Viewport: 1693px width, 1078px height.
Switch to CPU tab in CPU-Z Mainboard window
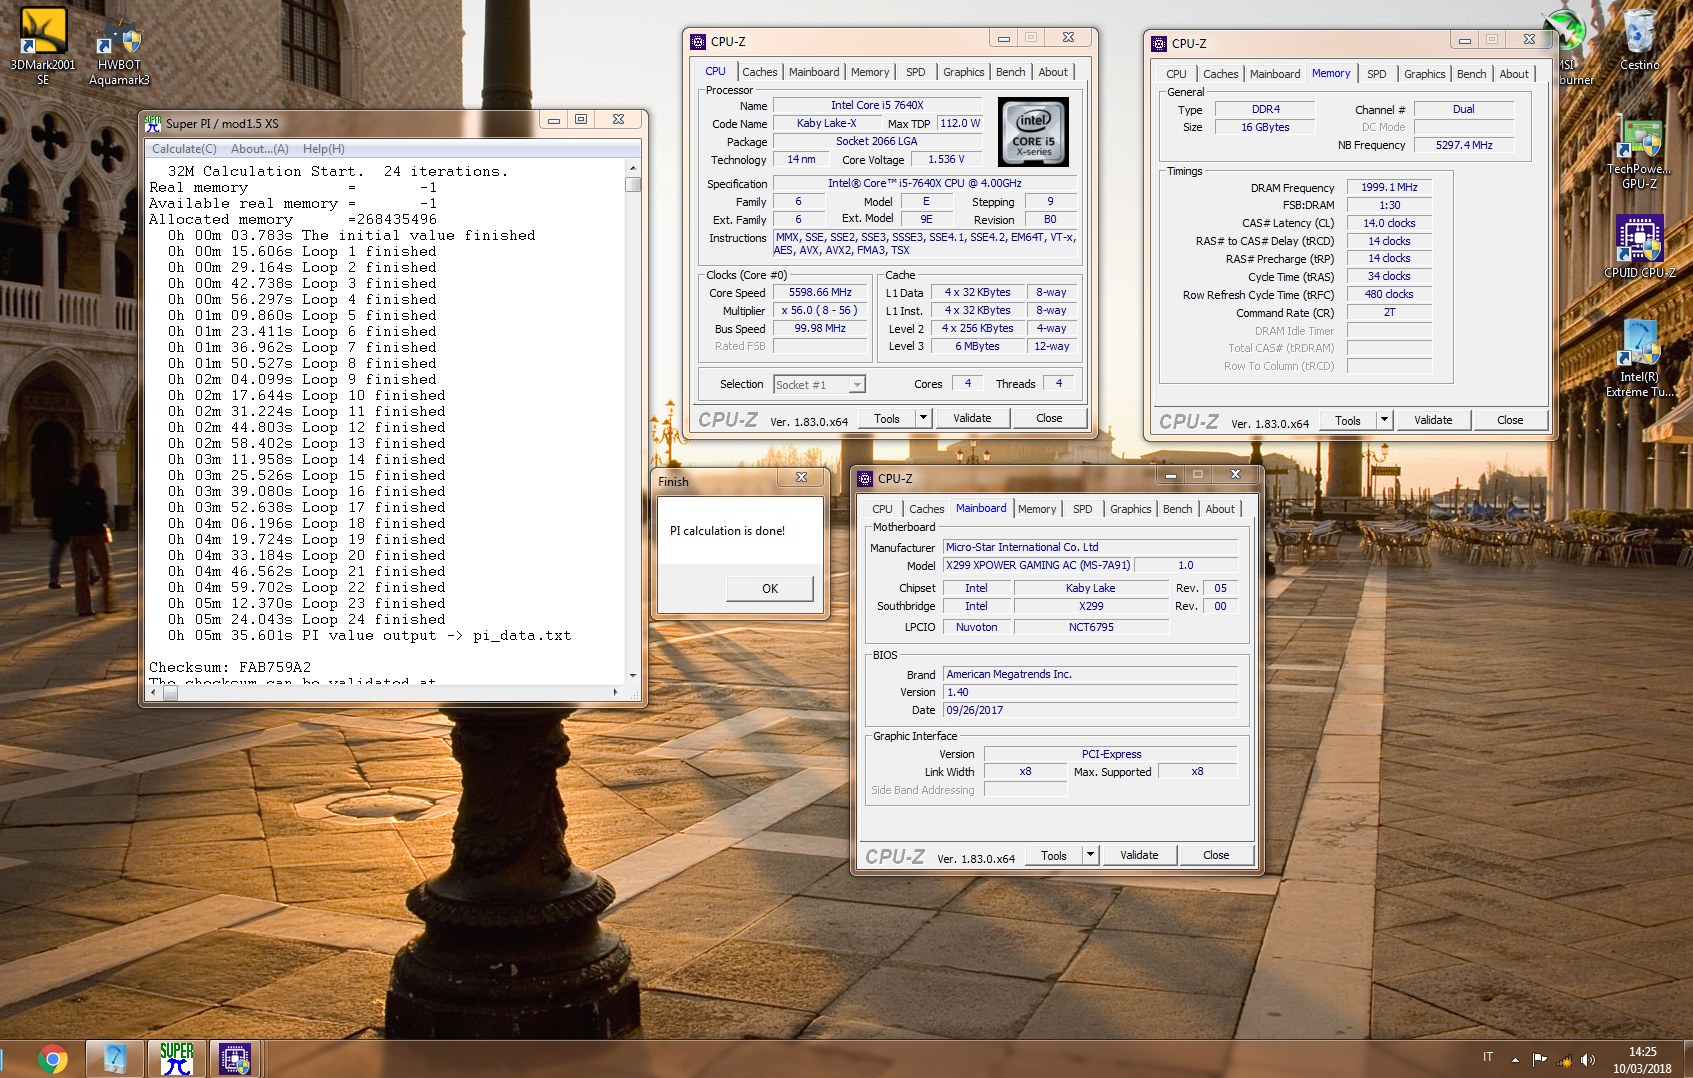[x=883, y=509]
